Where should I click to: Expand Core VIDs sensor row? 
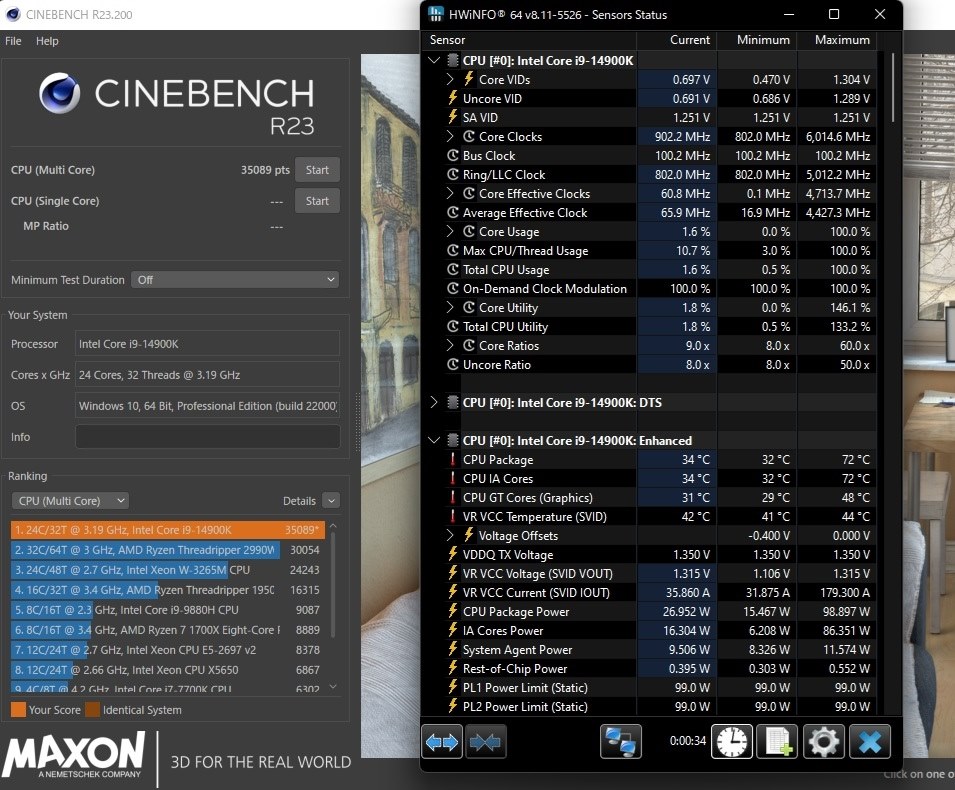point(449,79)
